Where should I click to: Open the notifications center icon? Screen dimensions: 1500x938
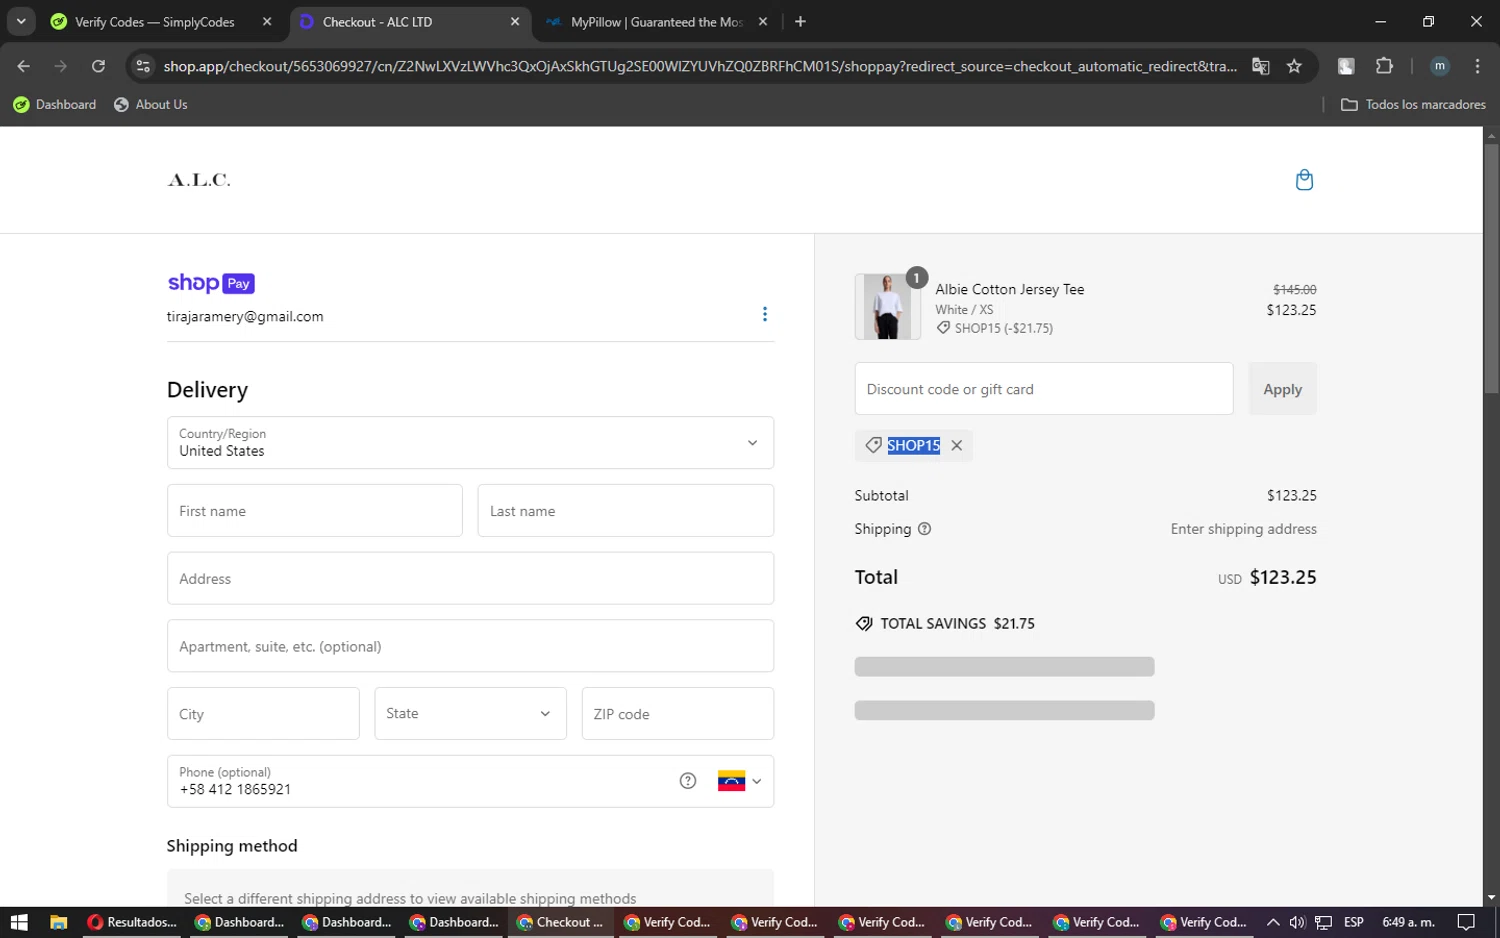point(1466,922)
